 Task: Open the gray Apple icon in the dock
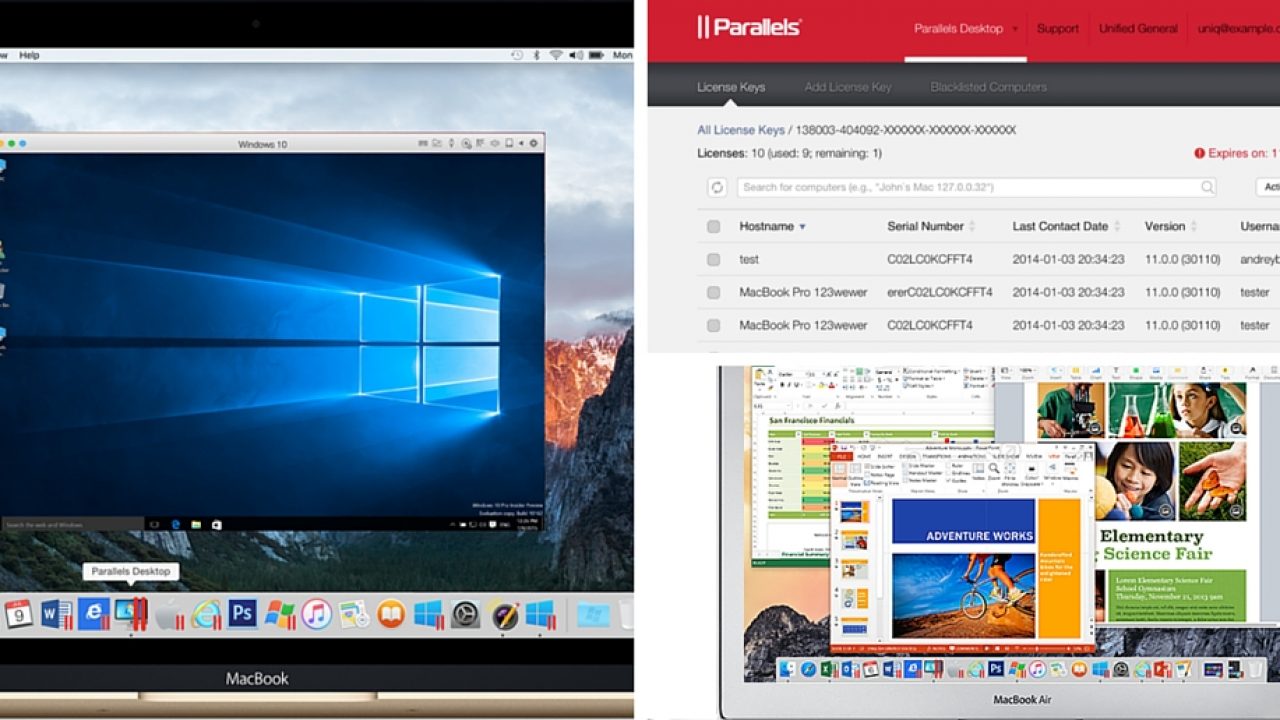[x=168, y=613]
